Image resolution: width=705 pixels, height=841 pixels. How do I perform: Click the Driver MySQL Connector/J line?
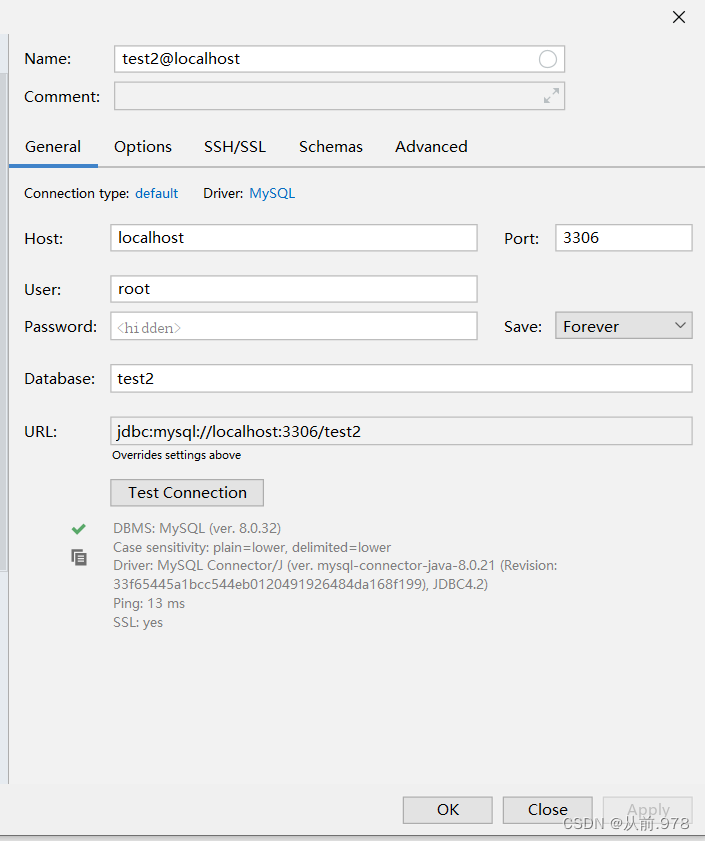pos(335,565)
